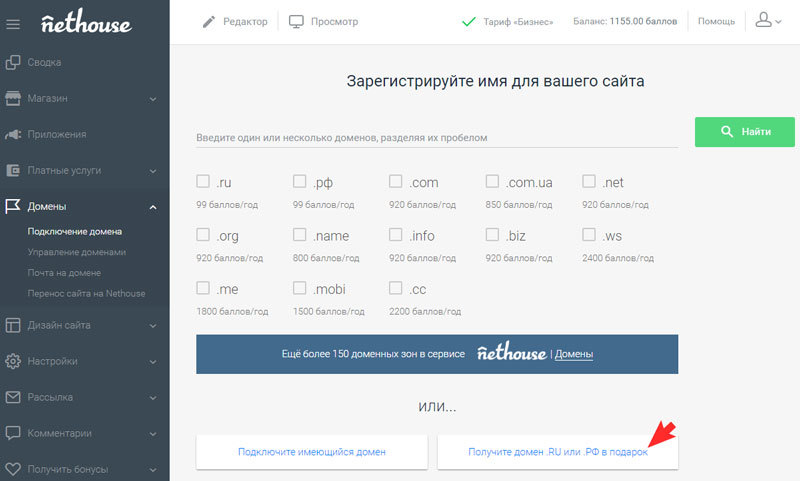Click Баланс: 1155.00 баллов
This screenshot has height=481, width=800.
[625, 21]
